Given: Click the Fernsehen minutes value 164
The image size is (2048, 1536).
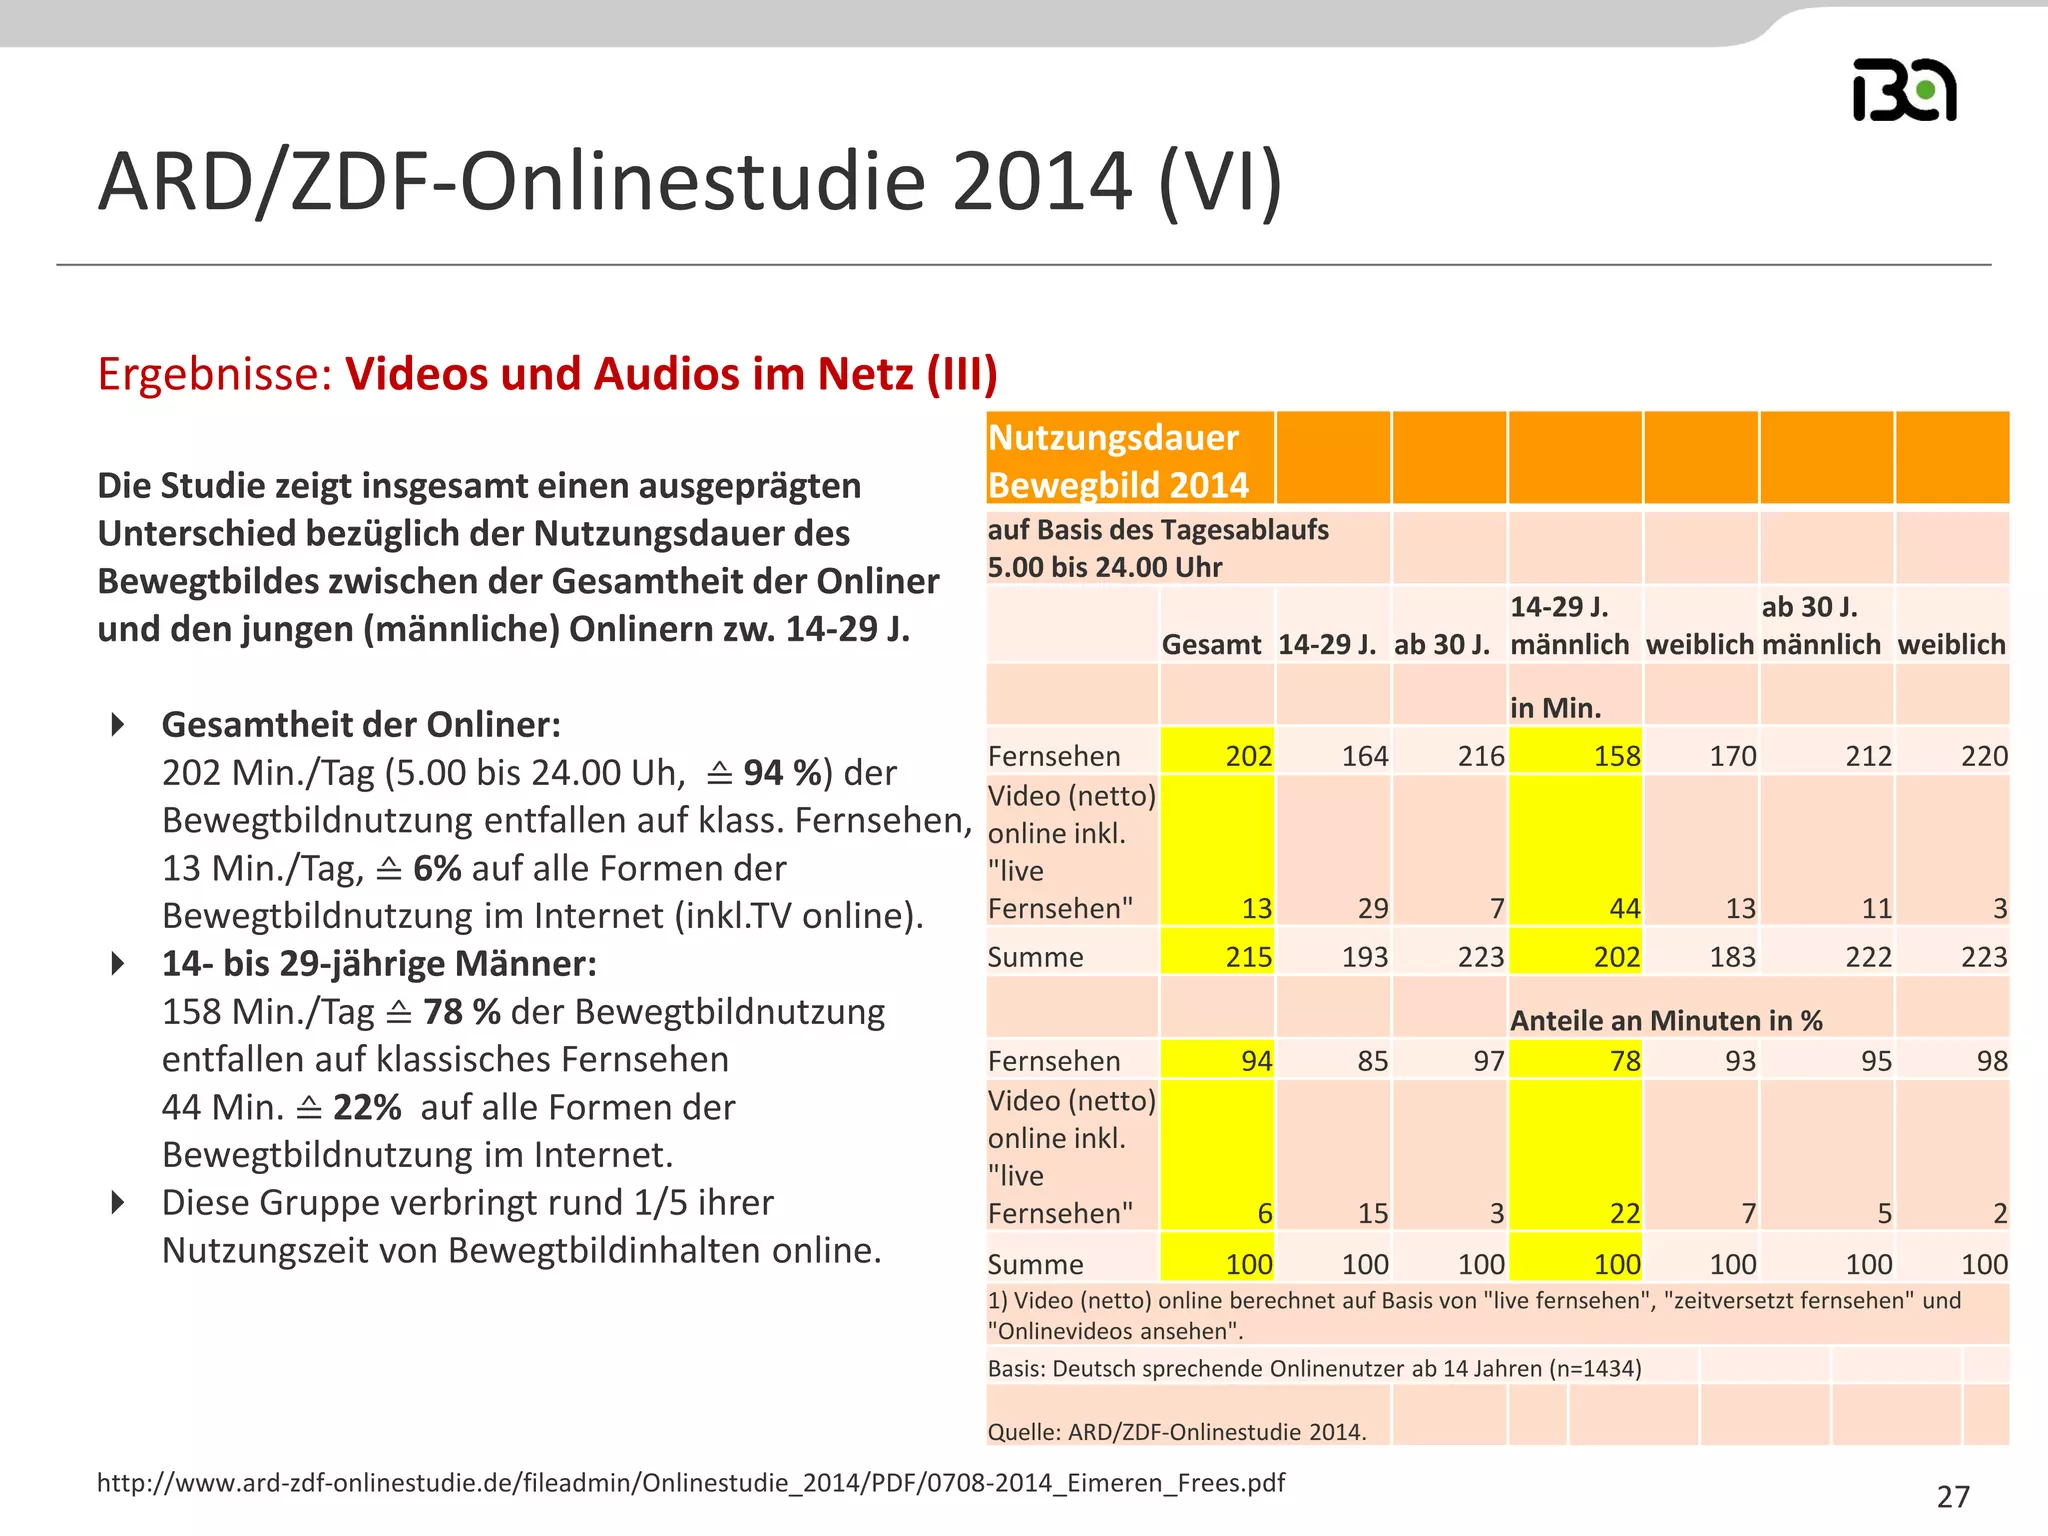Looking at the screenshot, I should 1365,755.
